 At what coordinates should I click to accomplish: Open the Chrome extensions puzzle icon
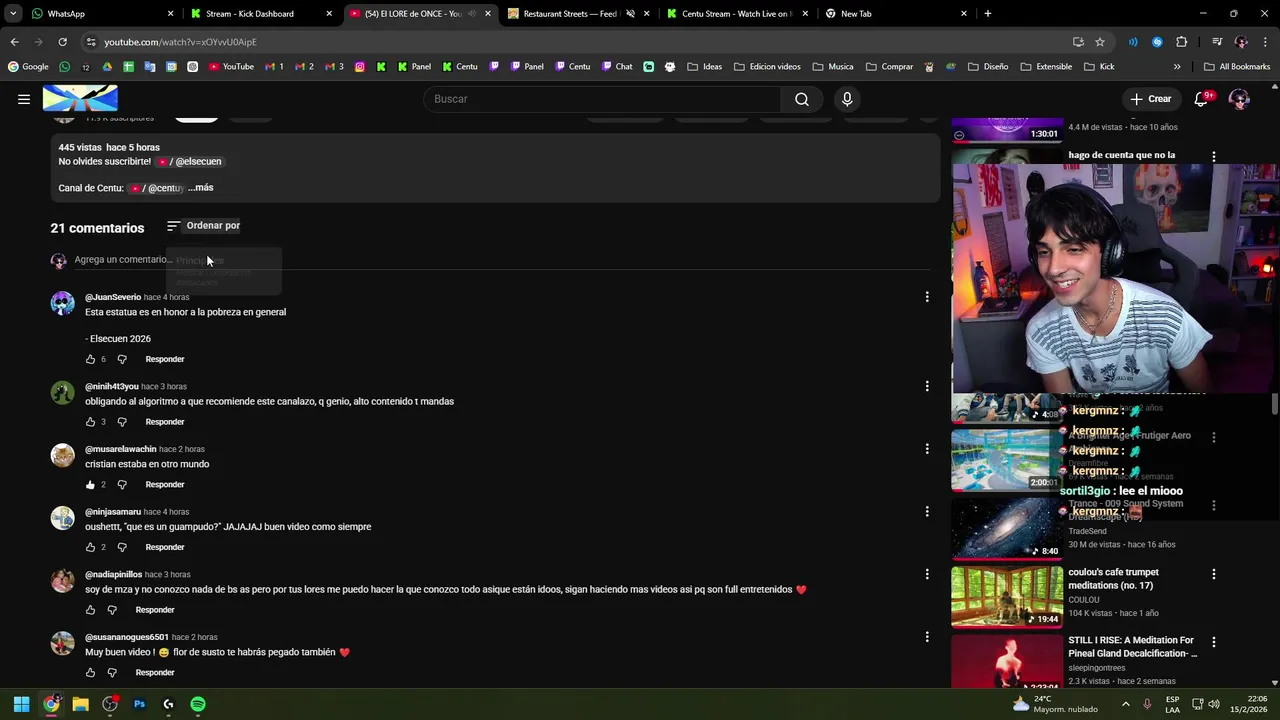point(1181,42)
